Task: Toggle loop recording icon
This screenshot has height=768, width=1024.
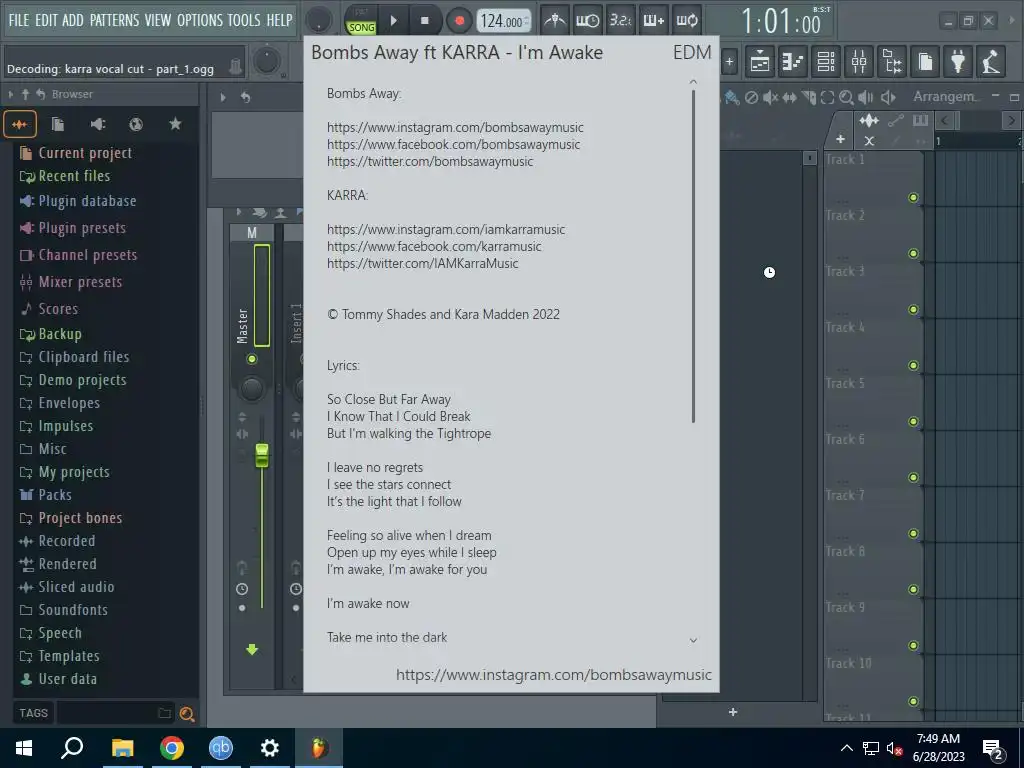Action: click(x=686, y=21)
